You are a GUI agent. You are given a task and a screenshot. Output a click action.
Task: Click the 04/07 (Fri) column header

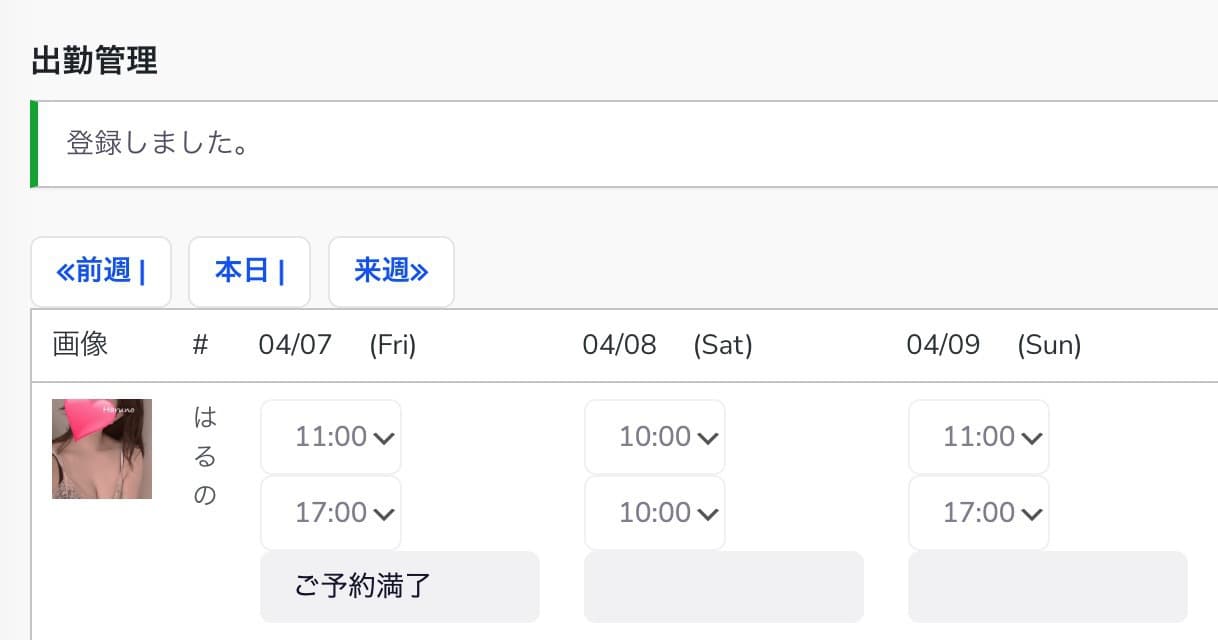(337, 345)
